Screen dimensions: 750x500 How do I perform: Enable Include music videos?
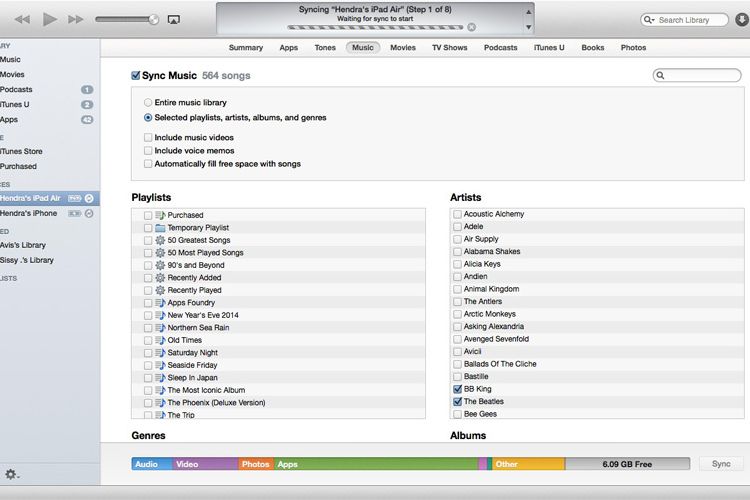click(x=148, y=137)
